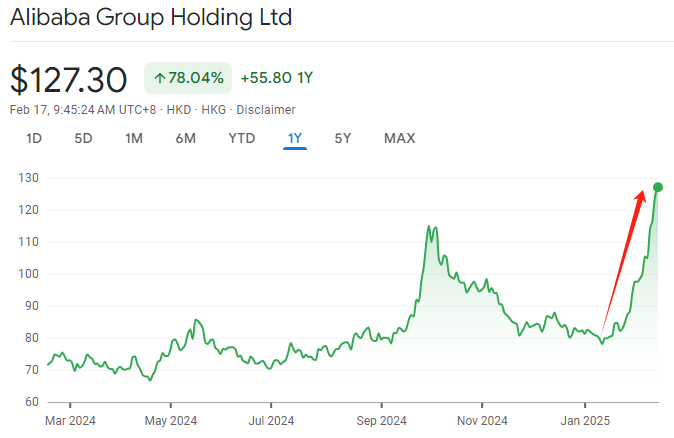674x438 pixels.
Task: Click the Alibaba Group Holding Ltd title
Action: [x=152, y=20]
